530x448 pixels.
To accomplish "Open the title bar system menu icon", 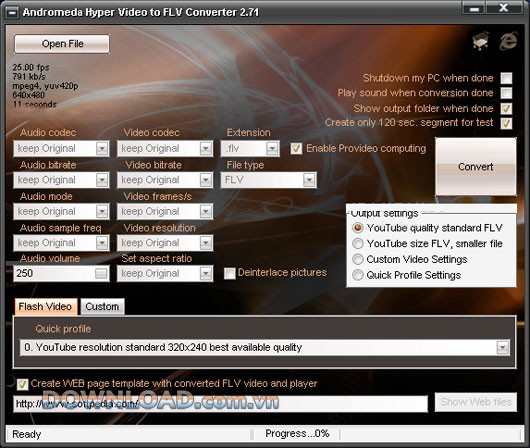I will (x=13, y=13).
